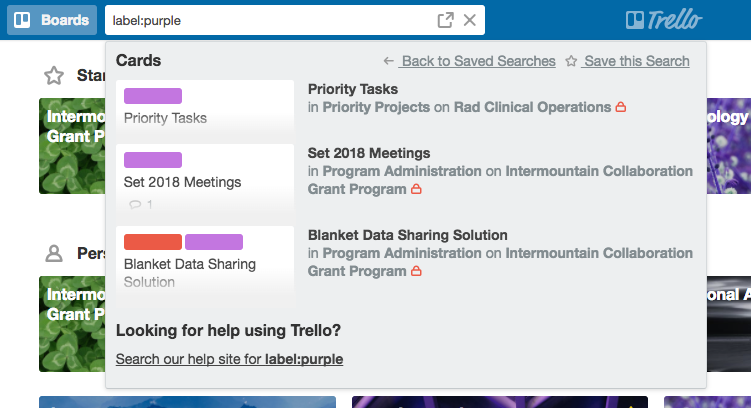Click the Set 2018 Meetings result title
Screen dimensions: 751x408
click(369, 153)
